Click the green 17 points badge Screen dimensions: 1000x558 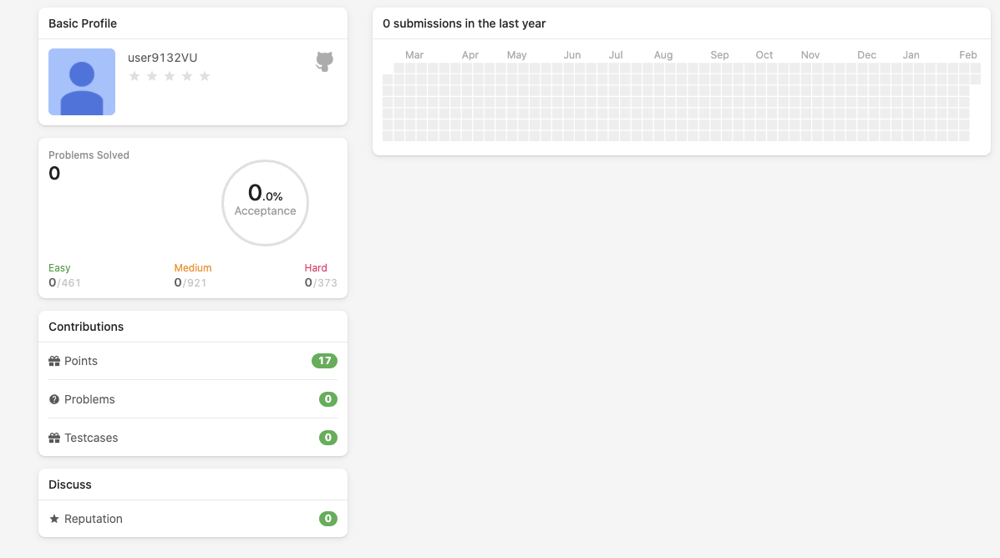tap(325, 361)
